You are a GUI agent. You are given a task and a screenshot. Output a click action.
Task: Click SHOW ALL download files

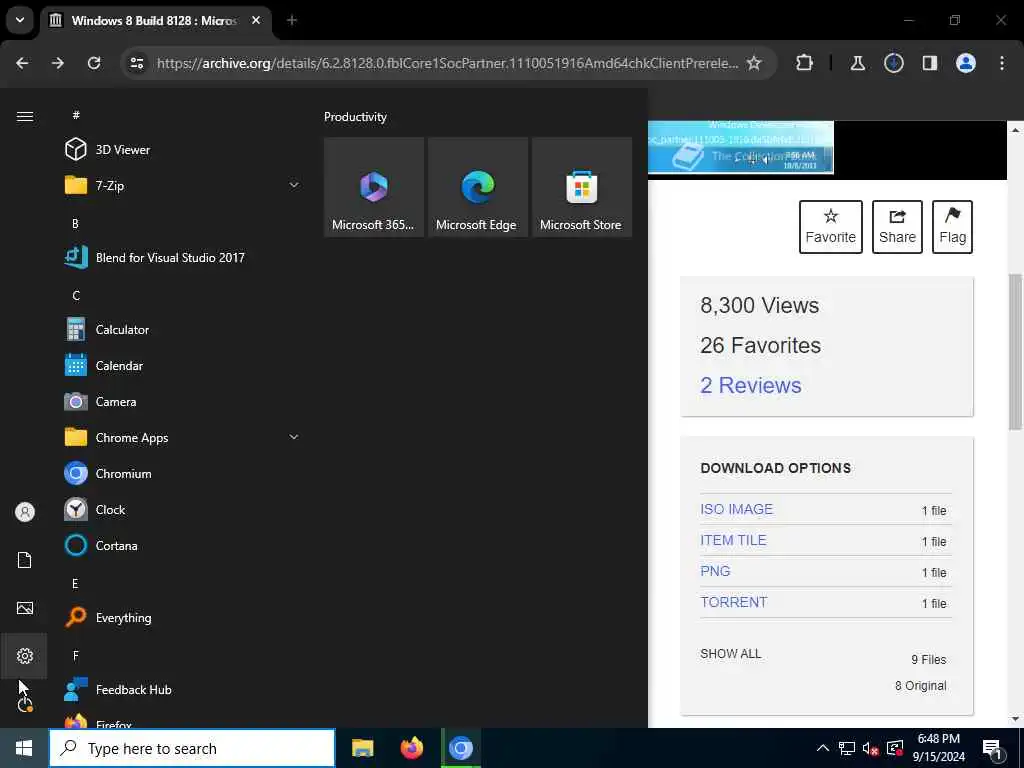[x=731, y=654]
